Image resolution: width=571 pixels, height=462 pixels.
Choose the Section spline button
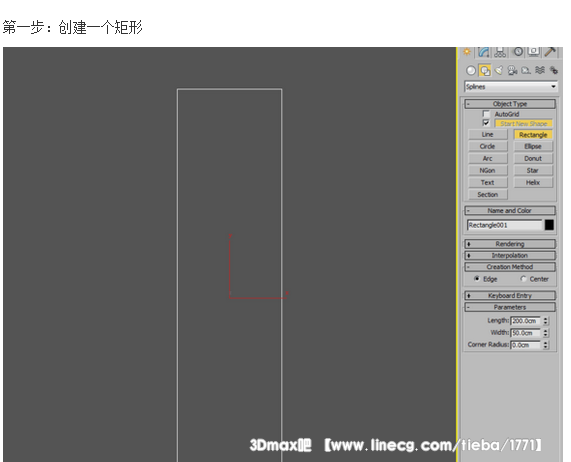[488, 194]
